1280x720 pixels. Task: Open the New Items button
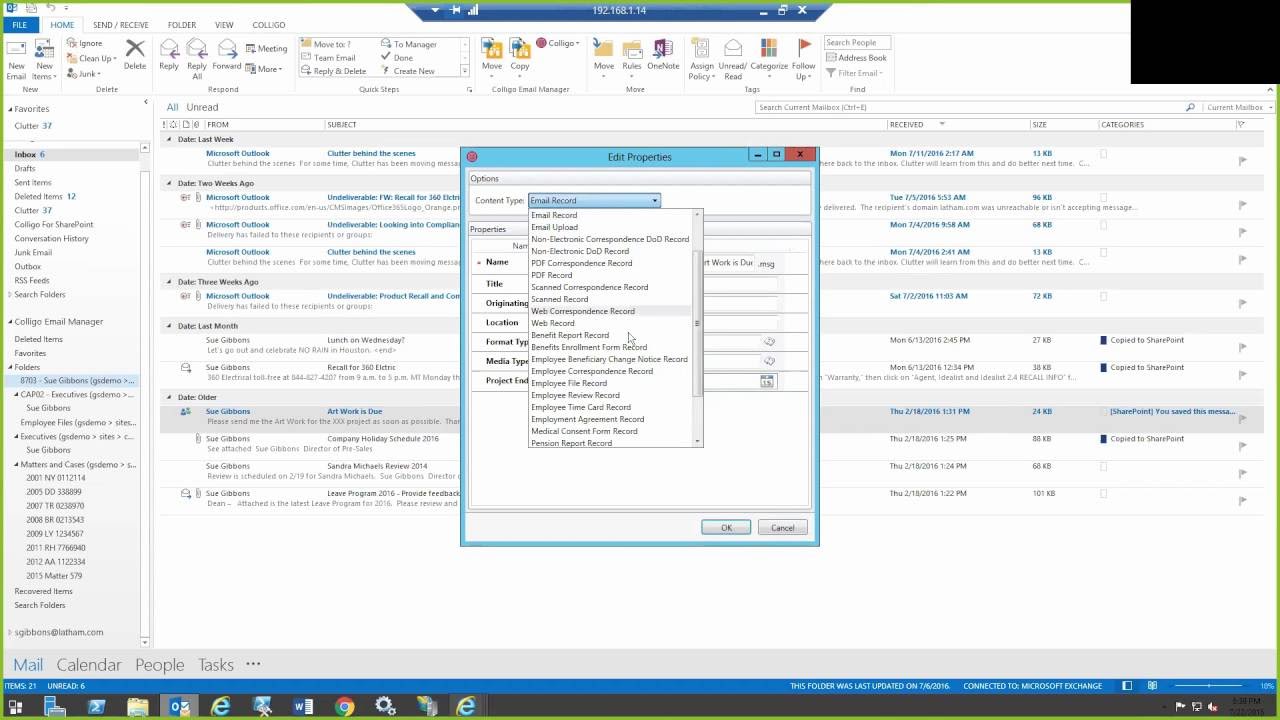tap(44, 60)
